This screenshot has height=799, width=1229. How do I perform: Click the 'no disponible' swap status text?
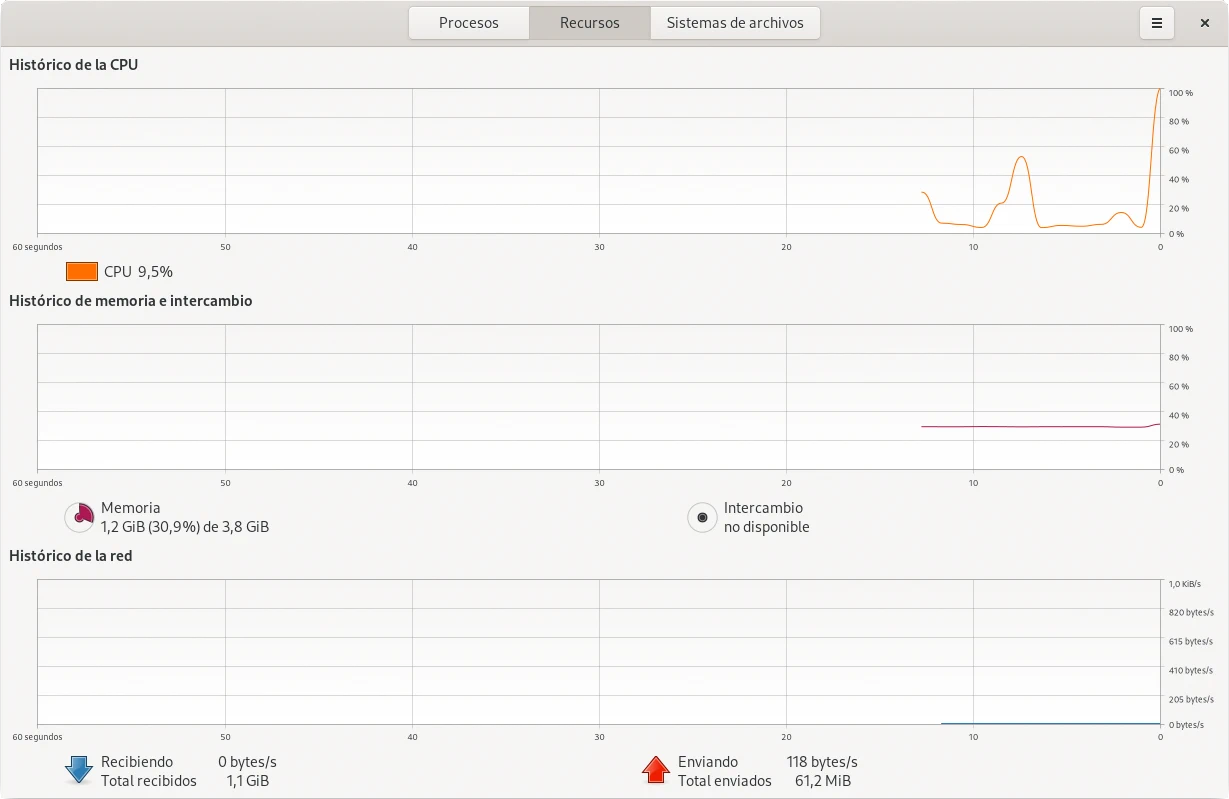[x=766, y=527]
